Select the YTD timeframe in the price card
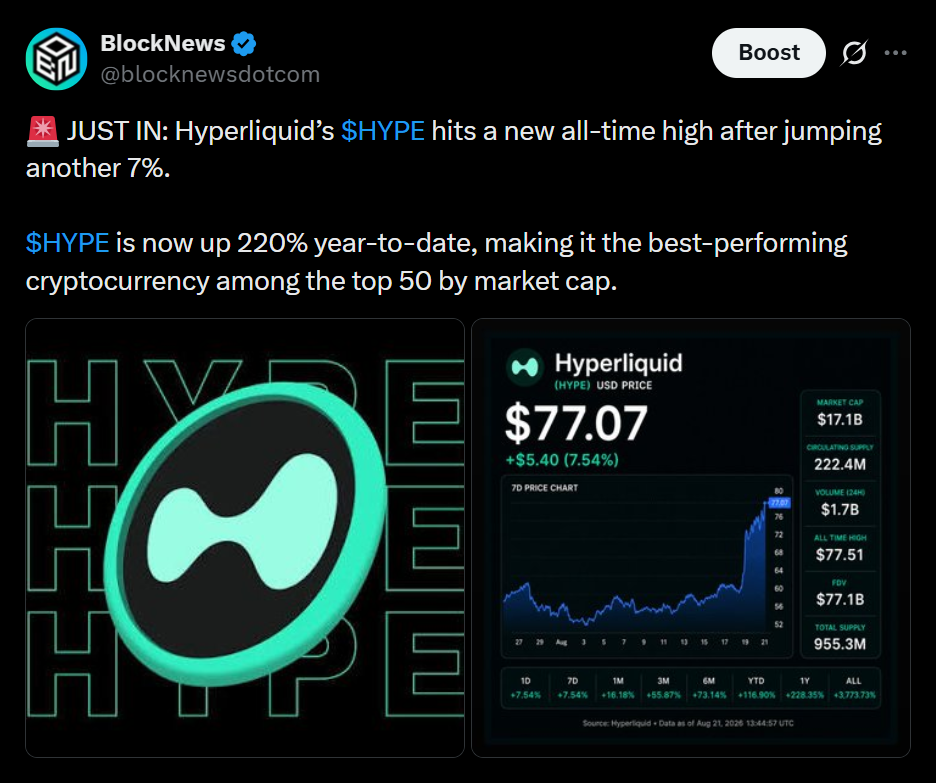 tap(756, 688)
